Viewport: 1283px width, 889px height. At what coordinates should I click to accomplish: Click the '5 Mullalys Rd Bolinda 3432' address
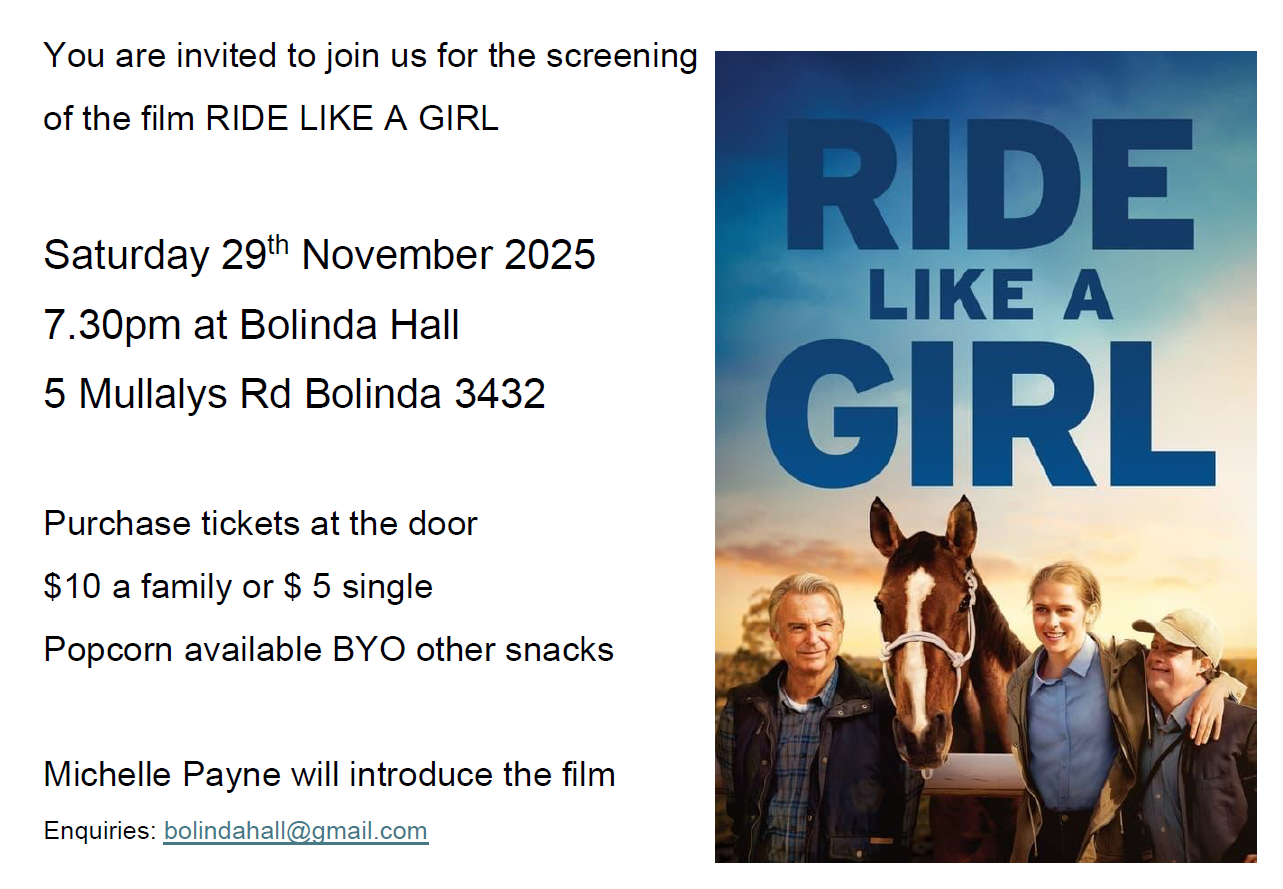(294, 394)
